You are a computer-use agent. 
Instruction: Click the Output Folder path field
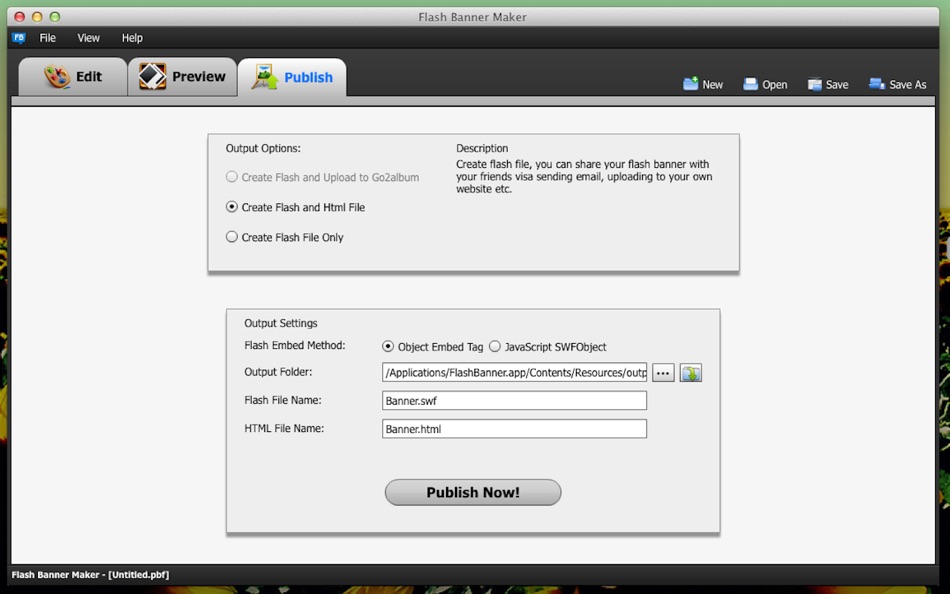514,373
